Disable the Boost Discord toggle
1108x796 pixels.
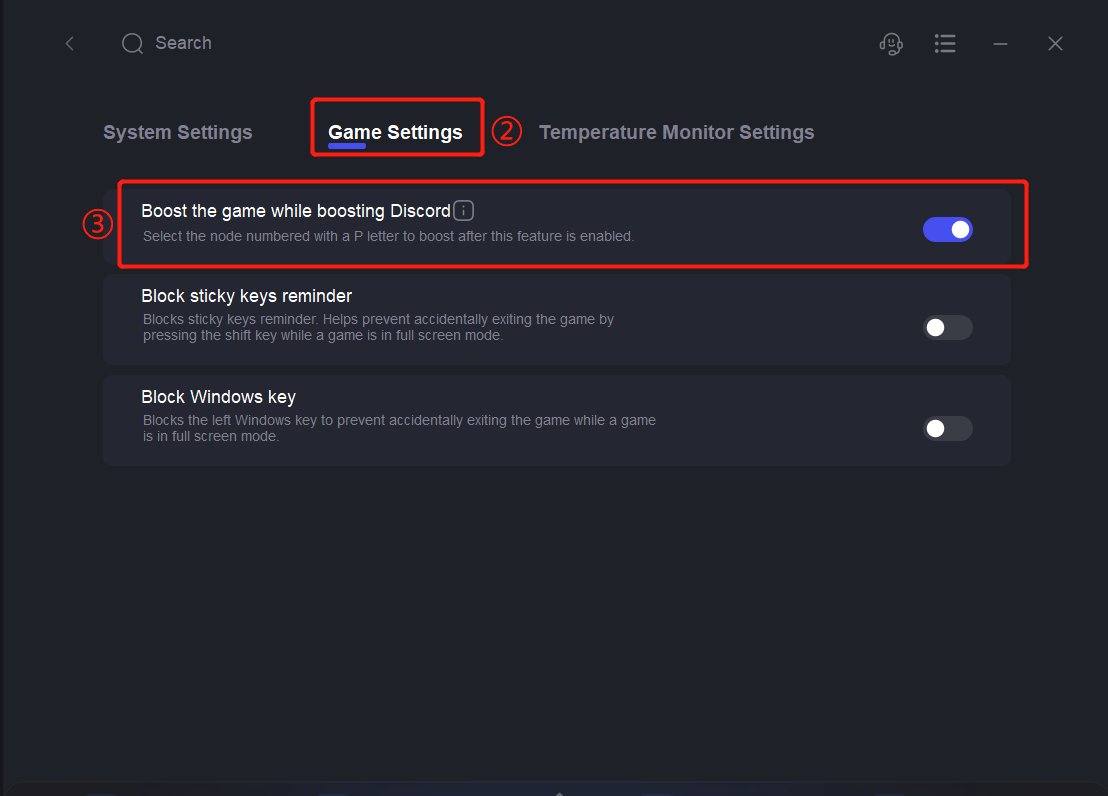[947, 229]
